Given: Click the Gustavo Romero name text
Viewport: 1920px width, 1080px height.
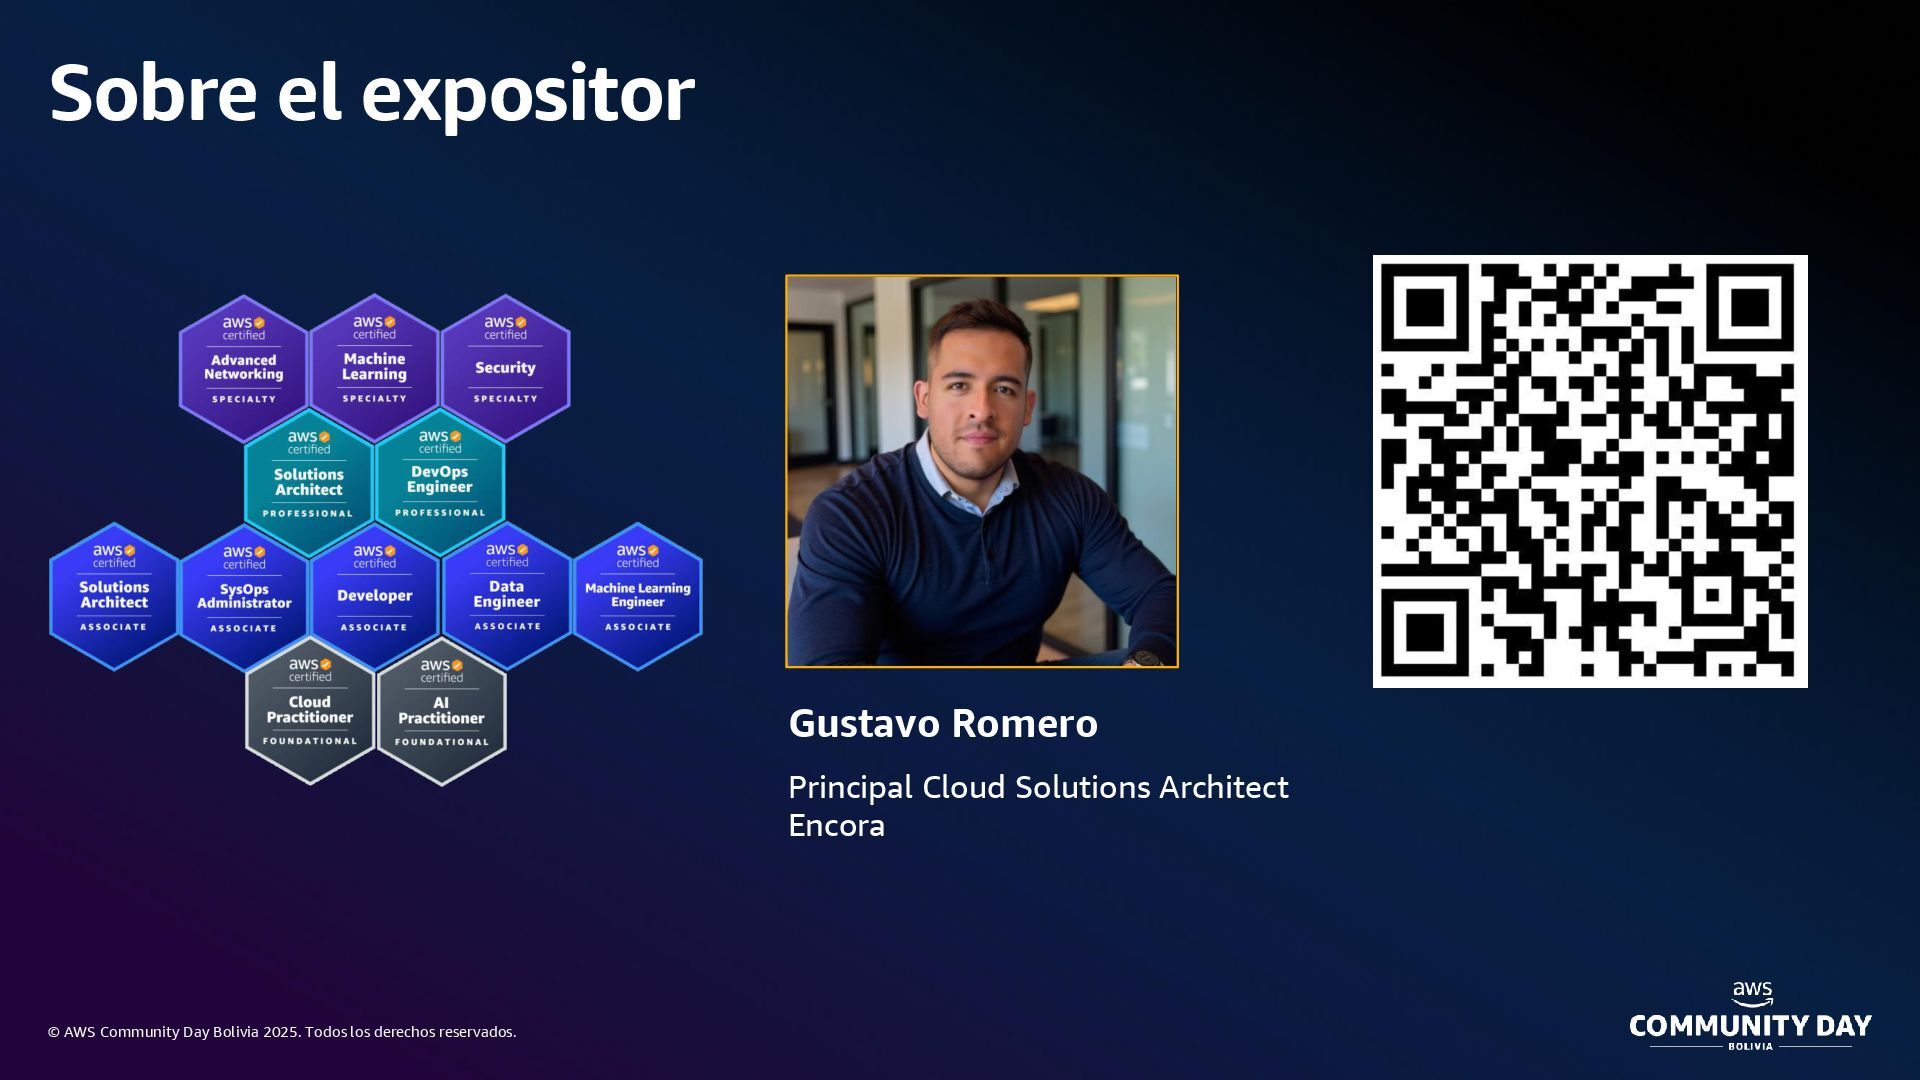Looking at the screenshot, I should [x=943, y=723].
